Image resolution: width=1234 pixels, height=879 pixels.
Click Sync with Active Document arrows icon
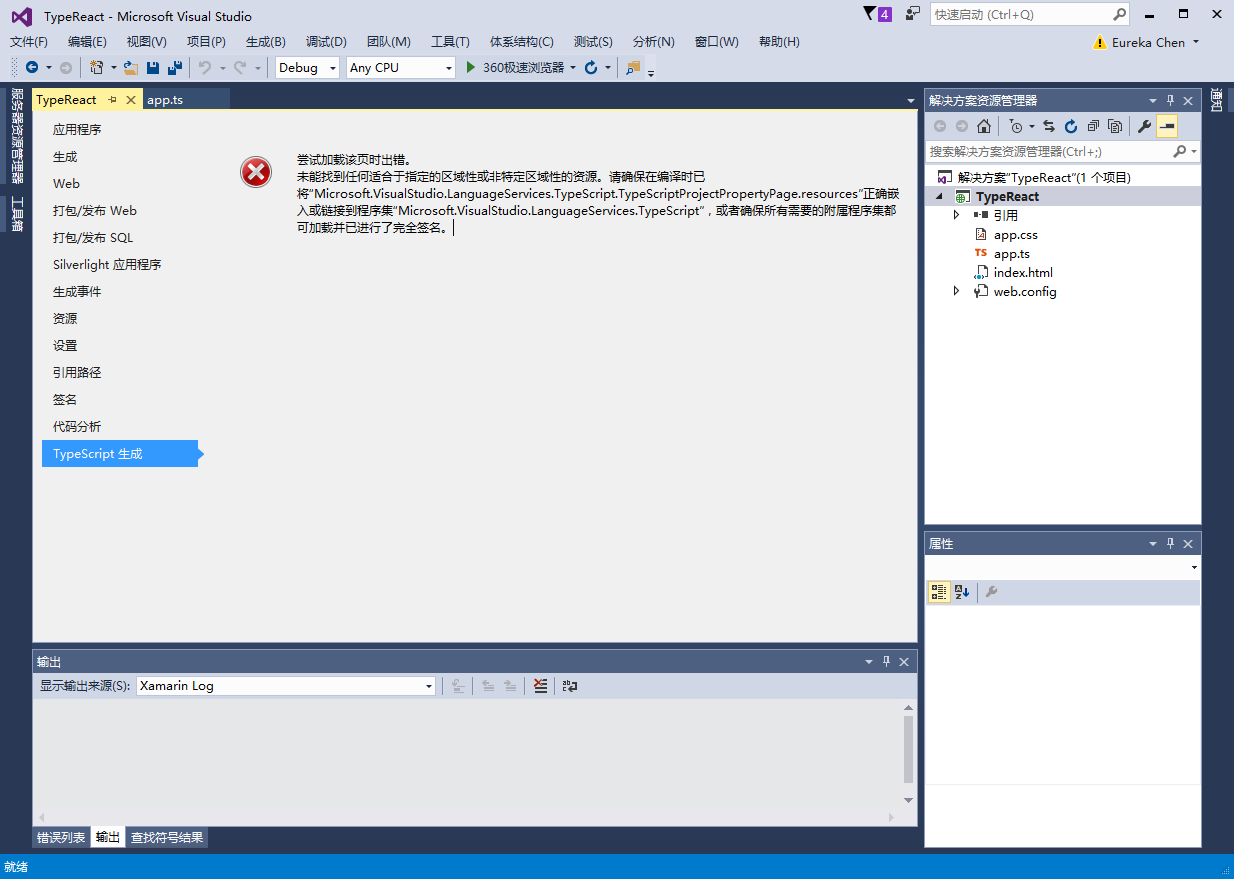pyautogui.click(x=1049, y=126)
